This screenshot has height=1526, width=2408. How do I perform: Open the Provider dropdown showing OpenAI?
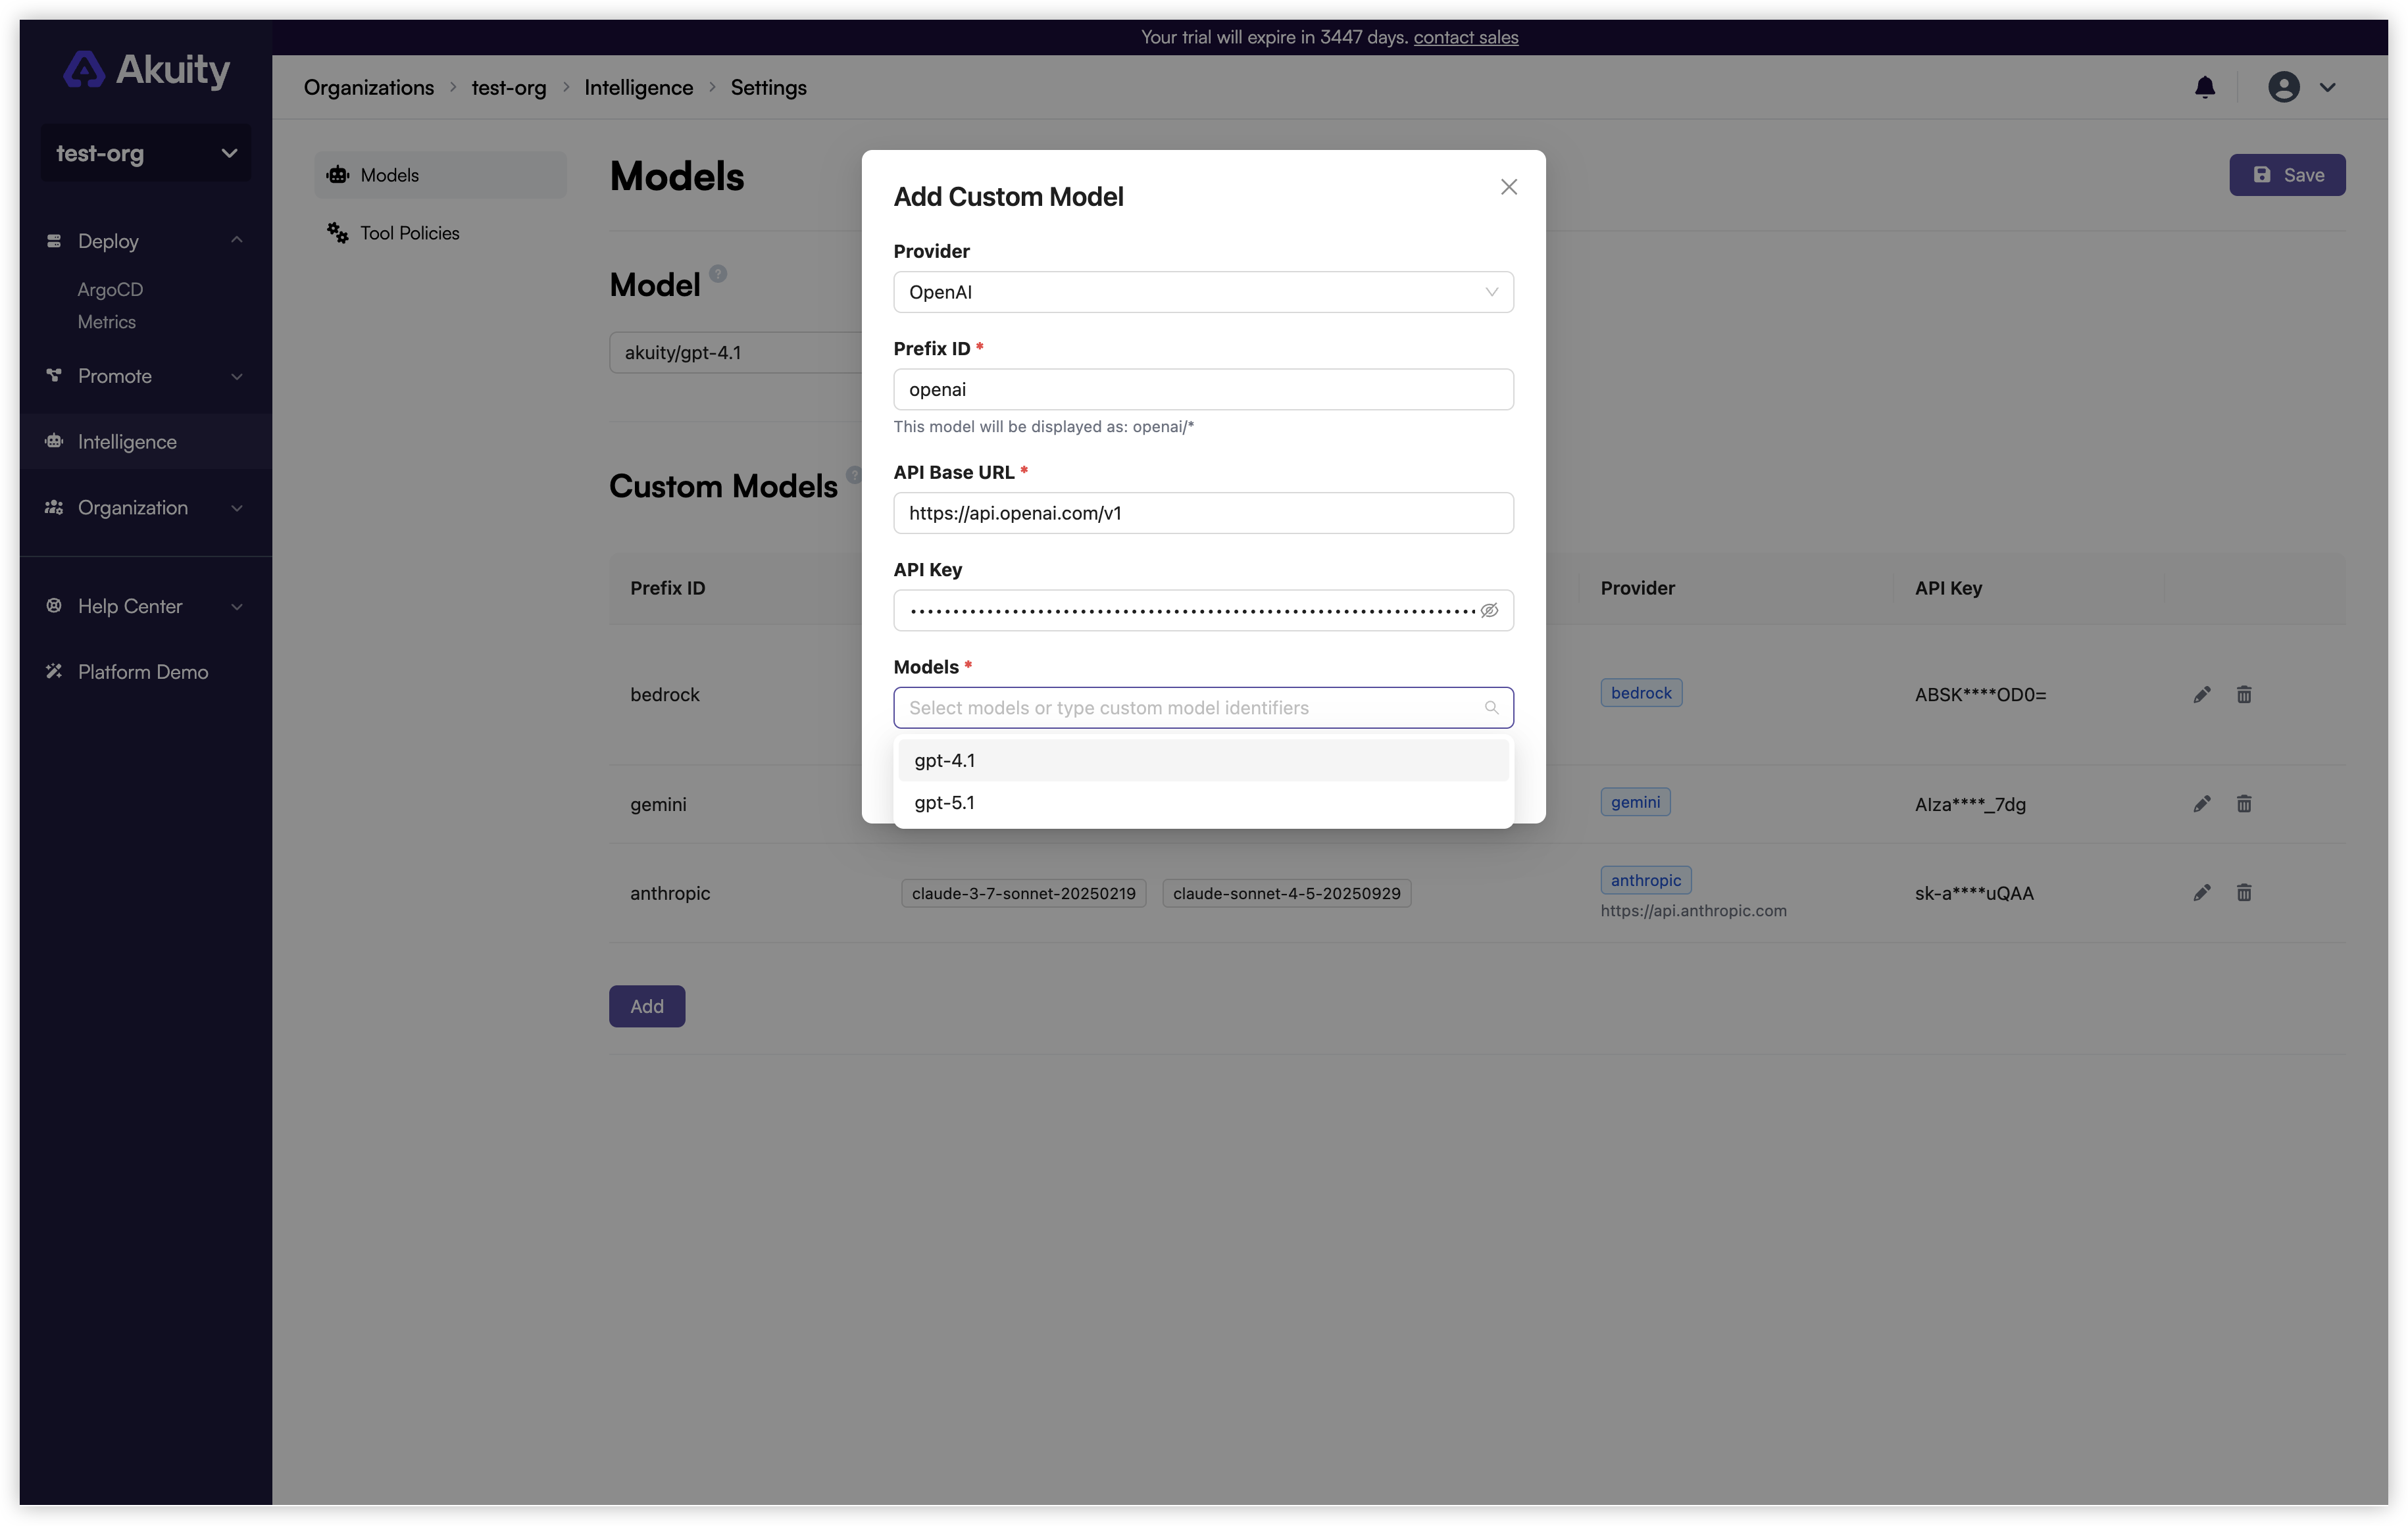(x=1203, y=292)
